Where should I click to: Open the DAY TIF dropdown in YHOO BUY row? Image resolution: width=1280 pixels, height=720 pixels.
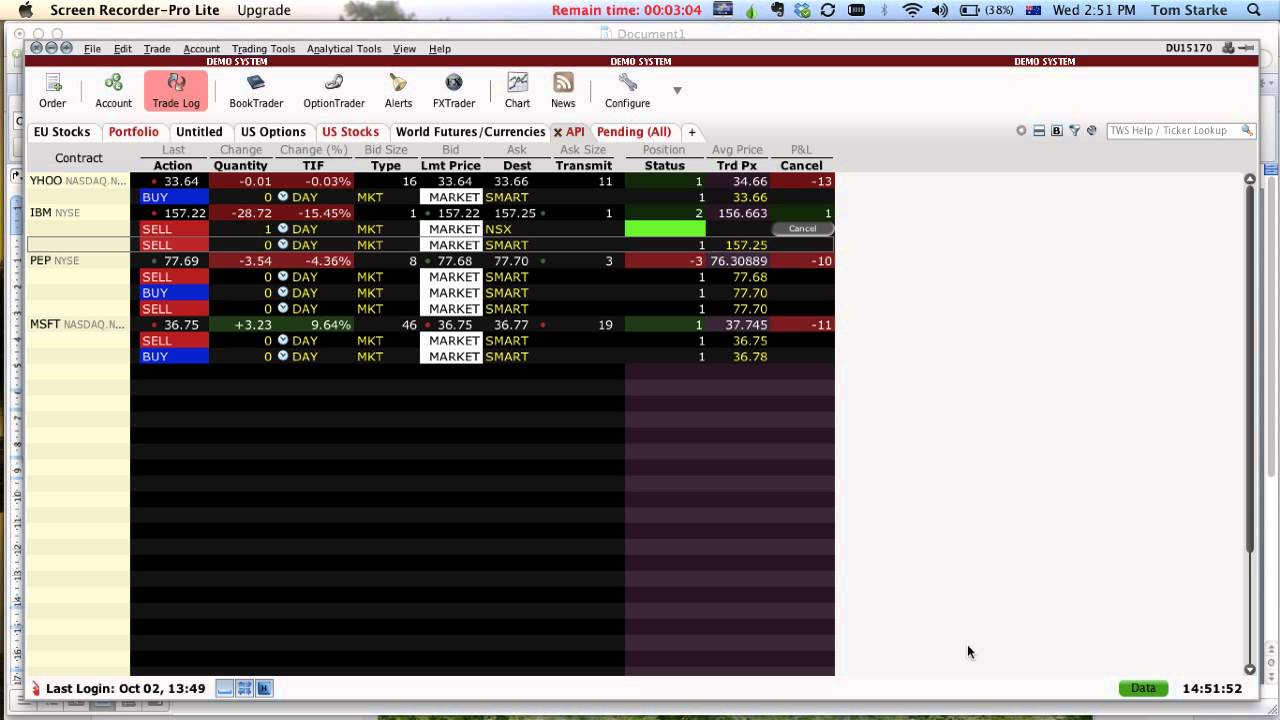pyautogui.click(x=283, y=197)
